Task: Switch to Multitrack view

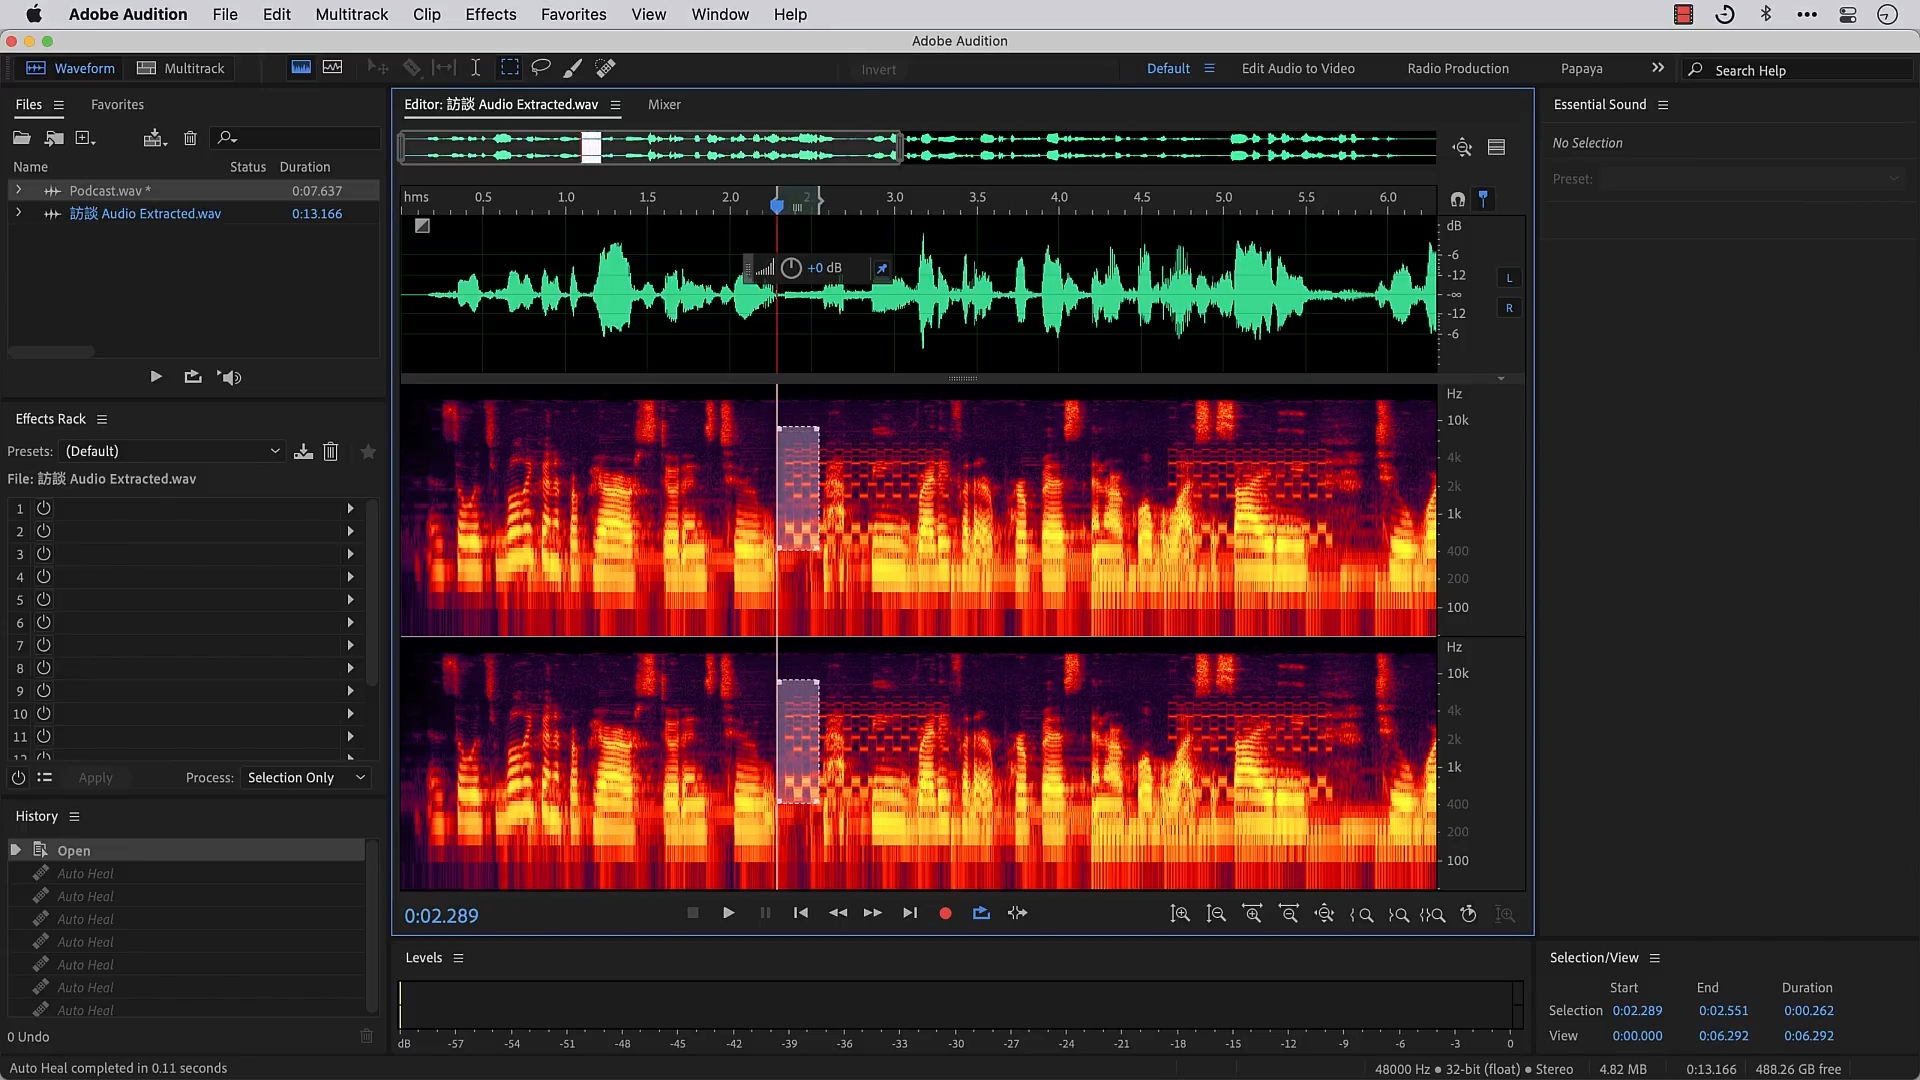Action: tap(181, 68)
